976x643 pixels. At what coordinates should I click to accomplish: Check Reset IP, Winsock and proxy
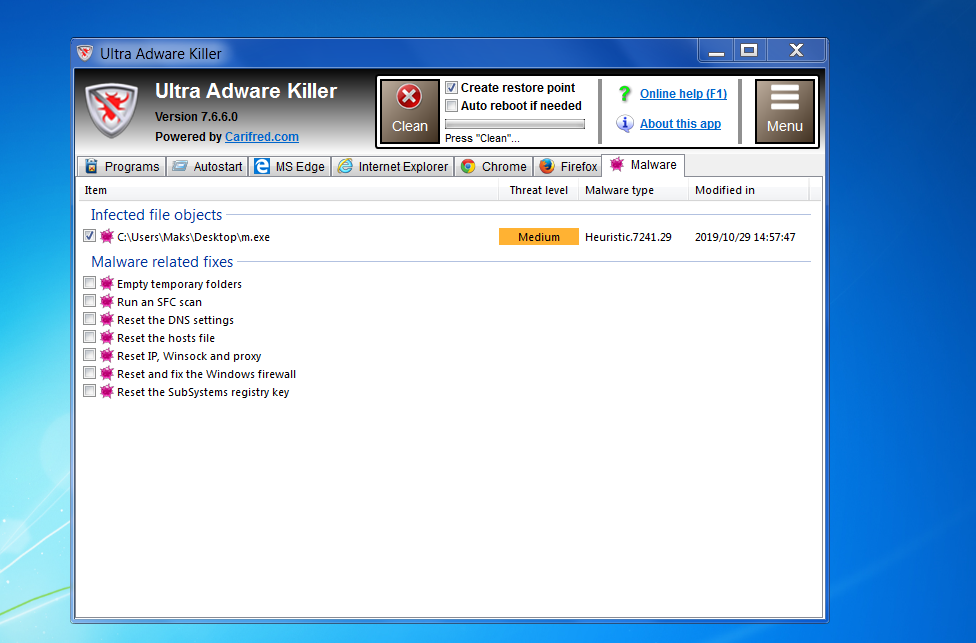[x=89, y=355]
